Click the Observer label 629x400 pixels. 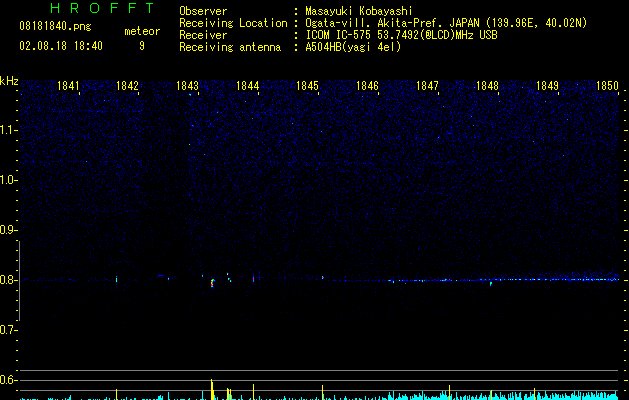coord(203,11)
